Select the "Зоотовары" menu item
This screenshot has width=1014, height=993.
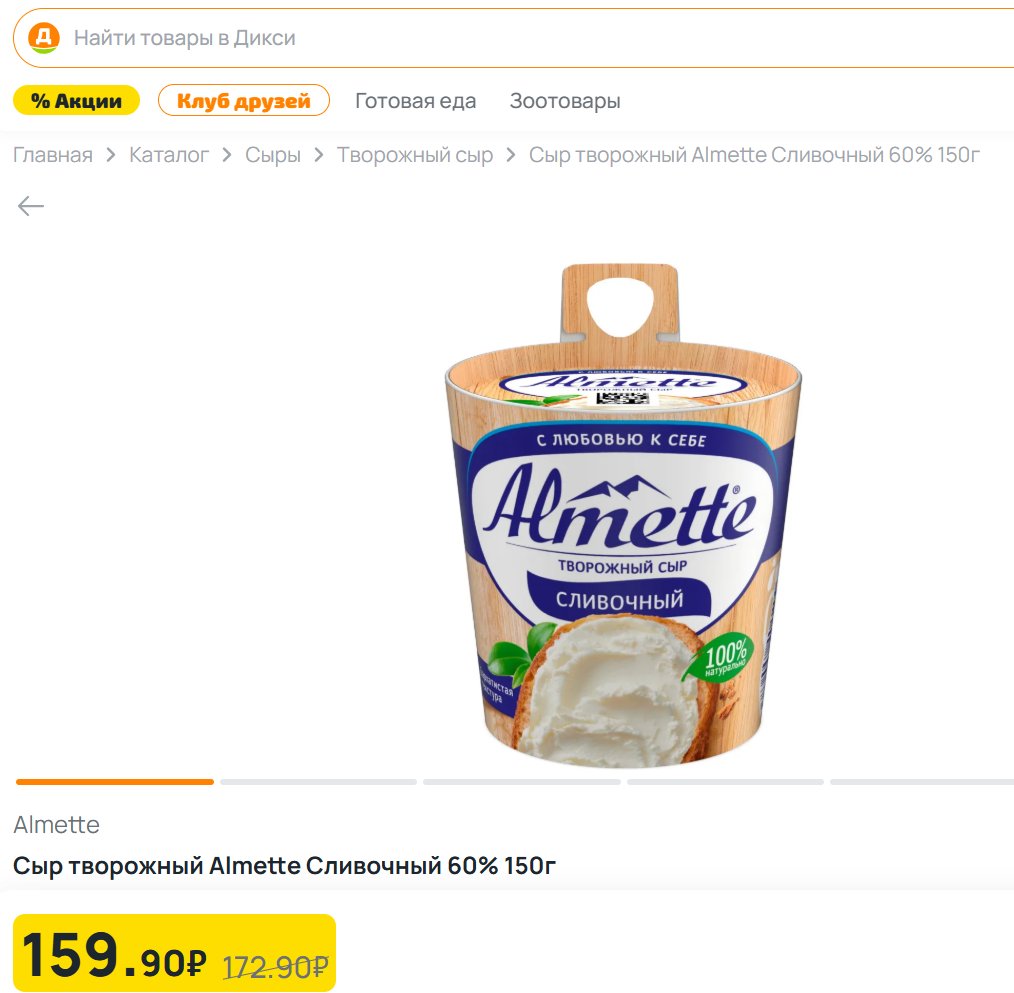(565, 101)
